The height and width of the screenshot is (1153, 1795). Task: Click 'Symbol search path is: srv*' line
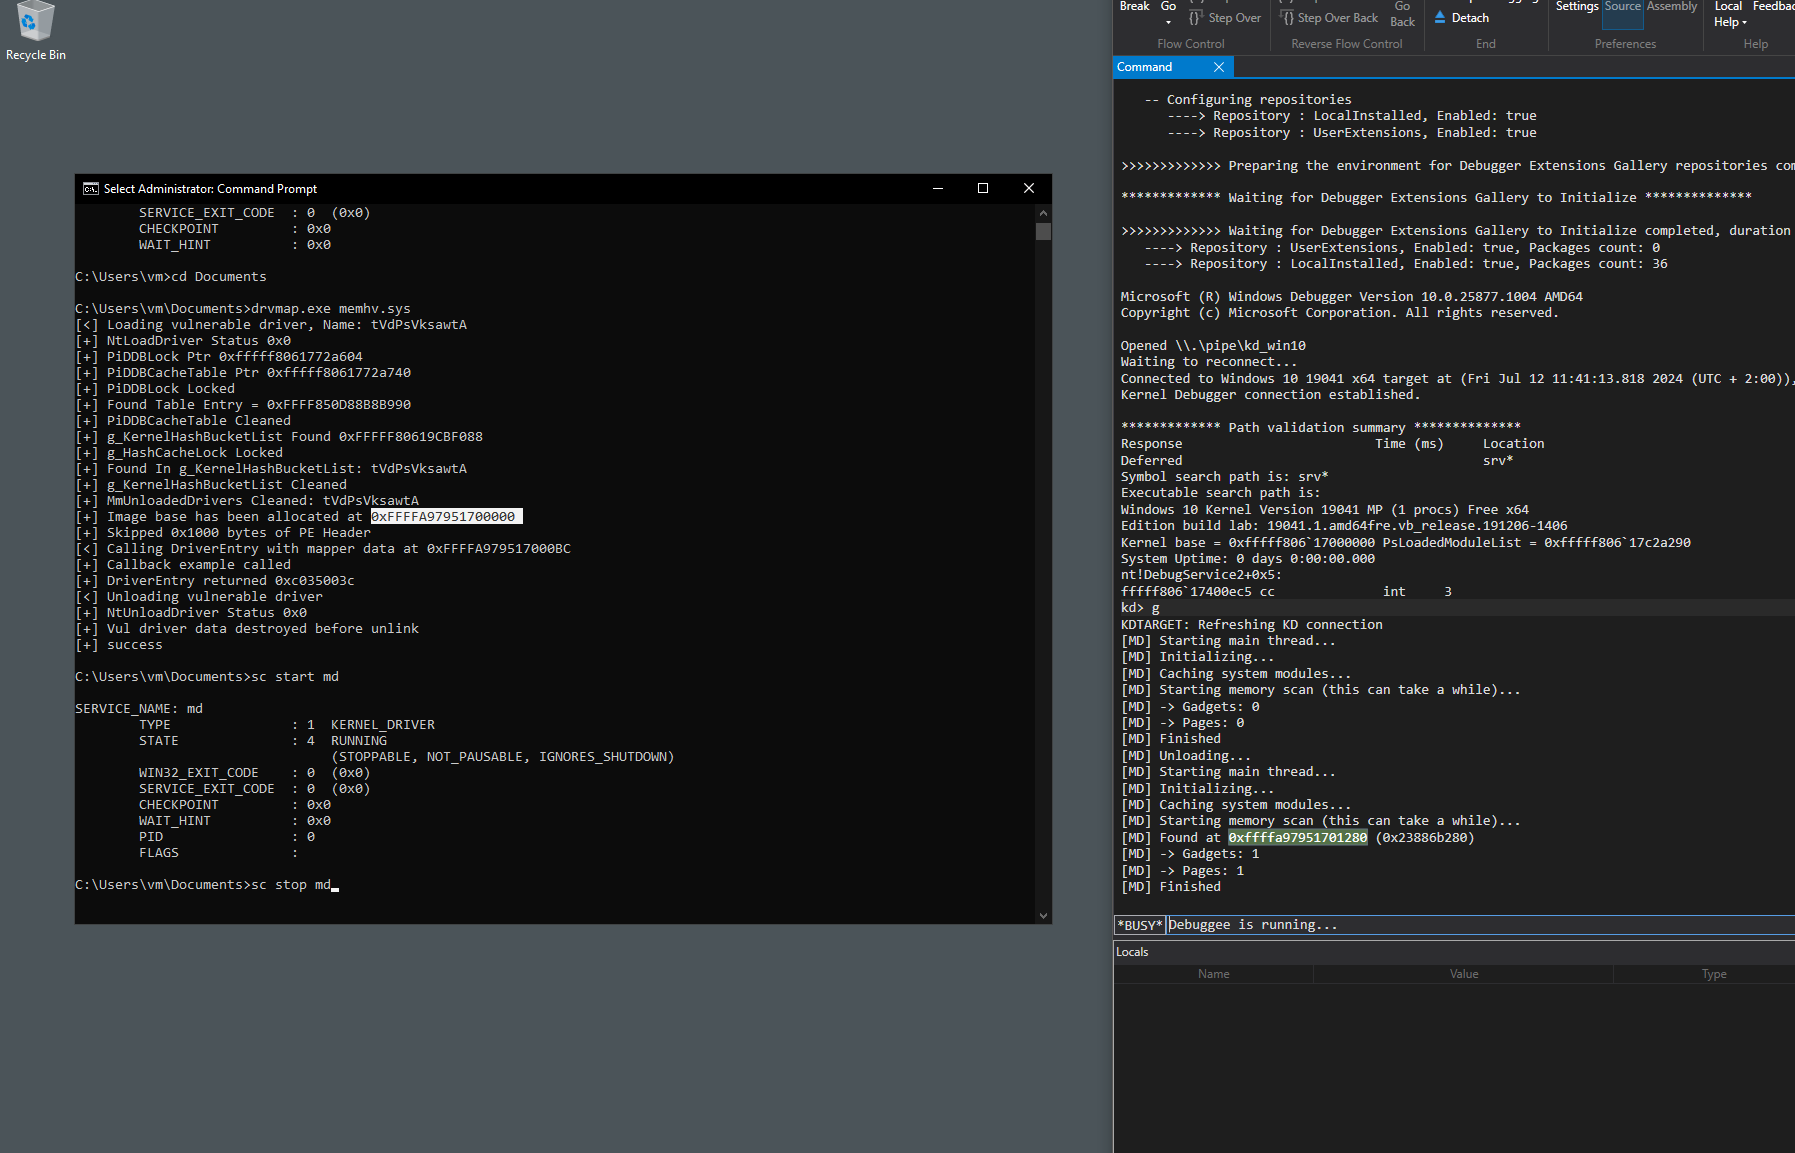coord(1224,477)
